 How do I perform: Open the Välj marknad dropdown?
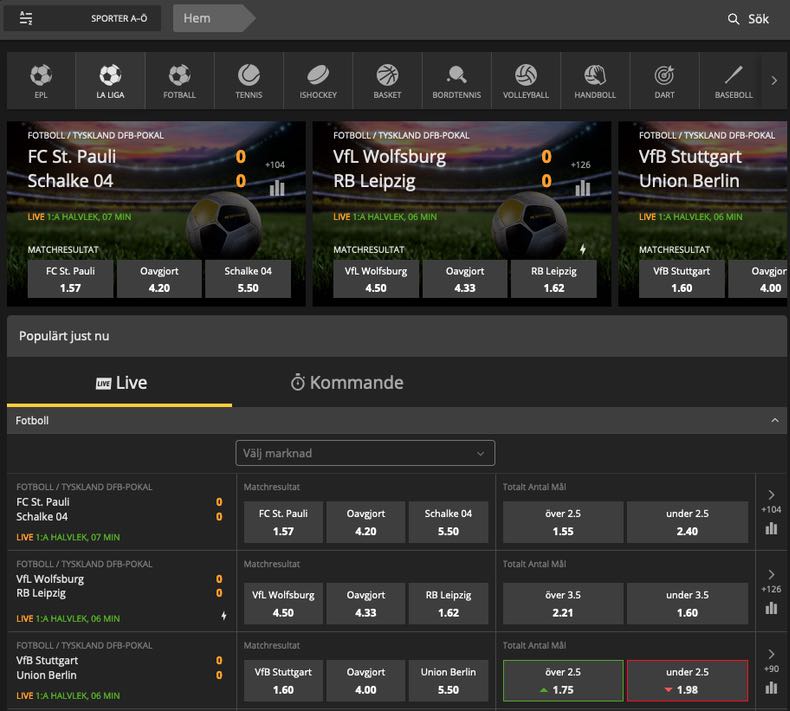365,453
